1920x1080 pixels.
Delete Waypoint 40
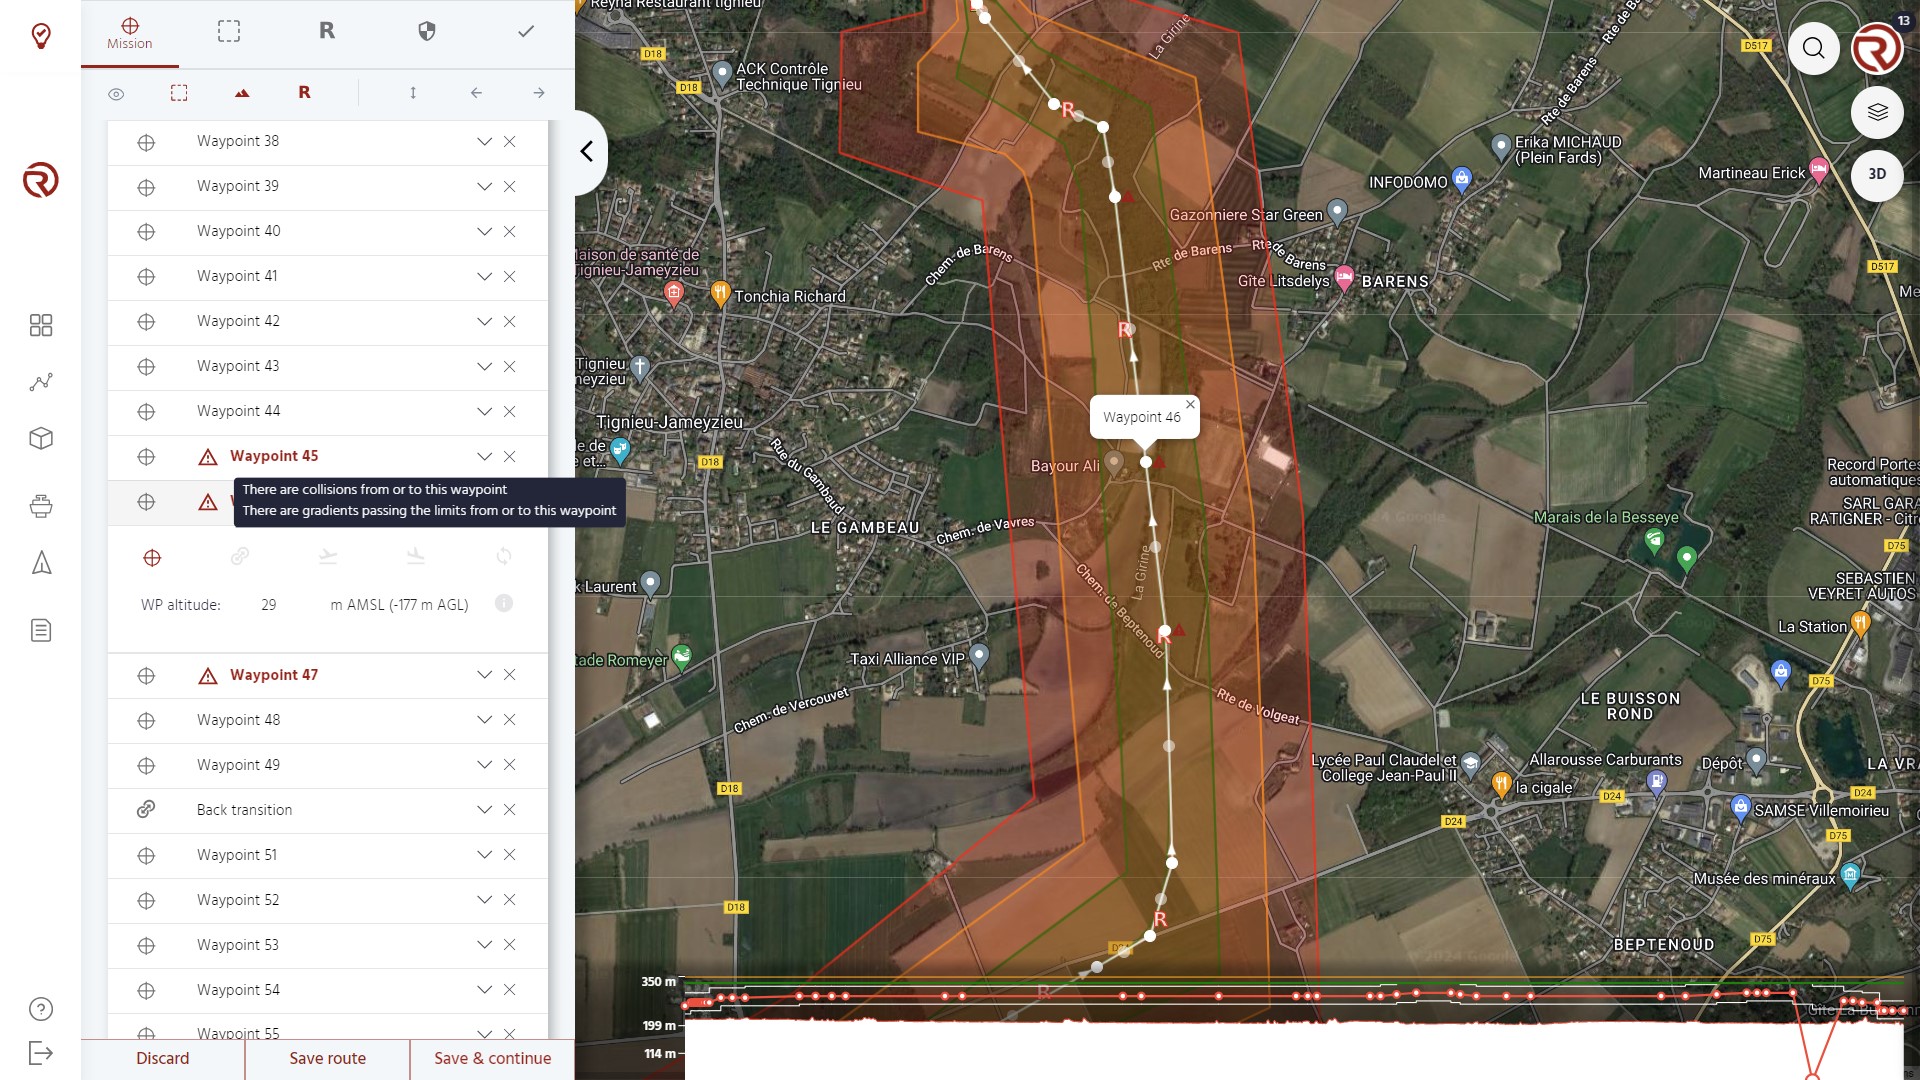[x=510, y=232]
